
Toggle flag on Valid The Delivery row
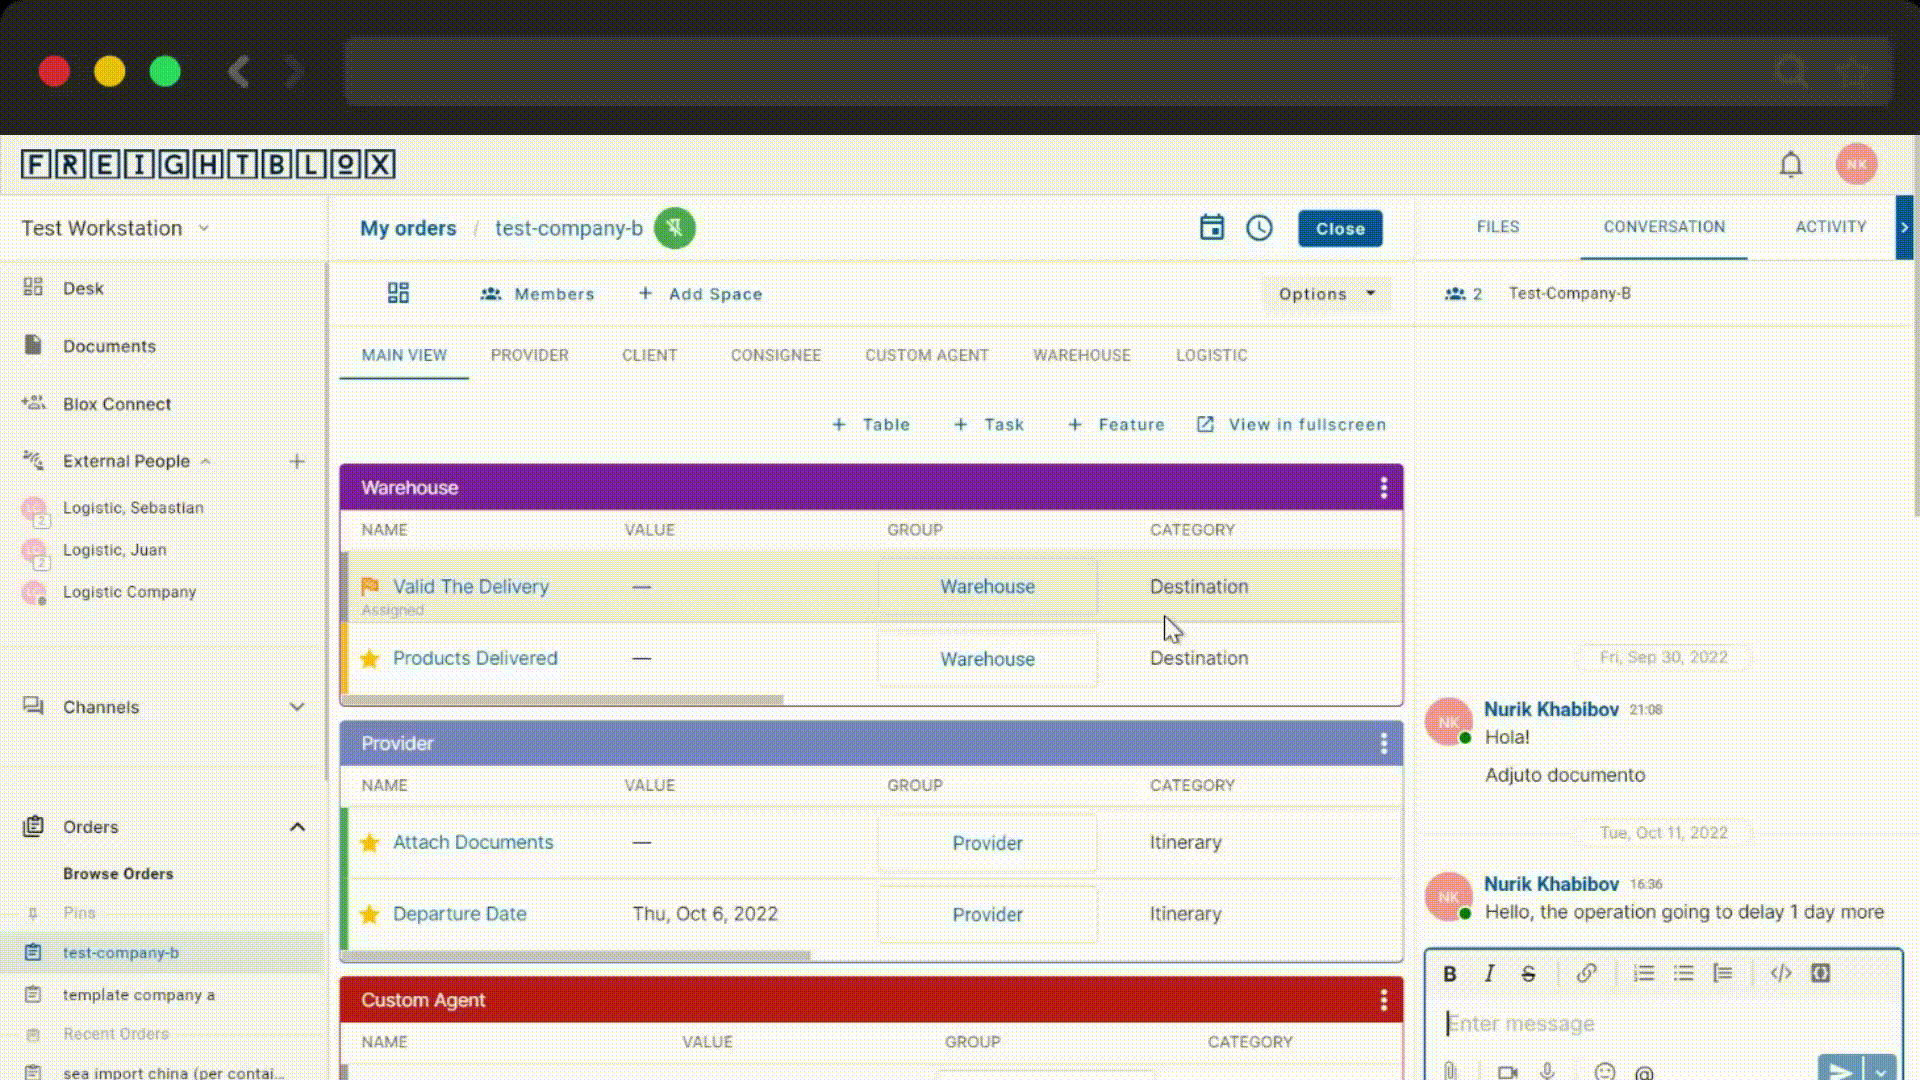point(369,586)
